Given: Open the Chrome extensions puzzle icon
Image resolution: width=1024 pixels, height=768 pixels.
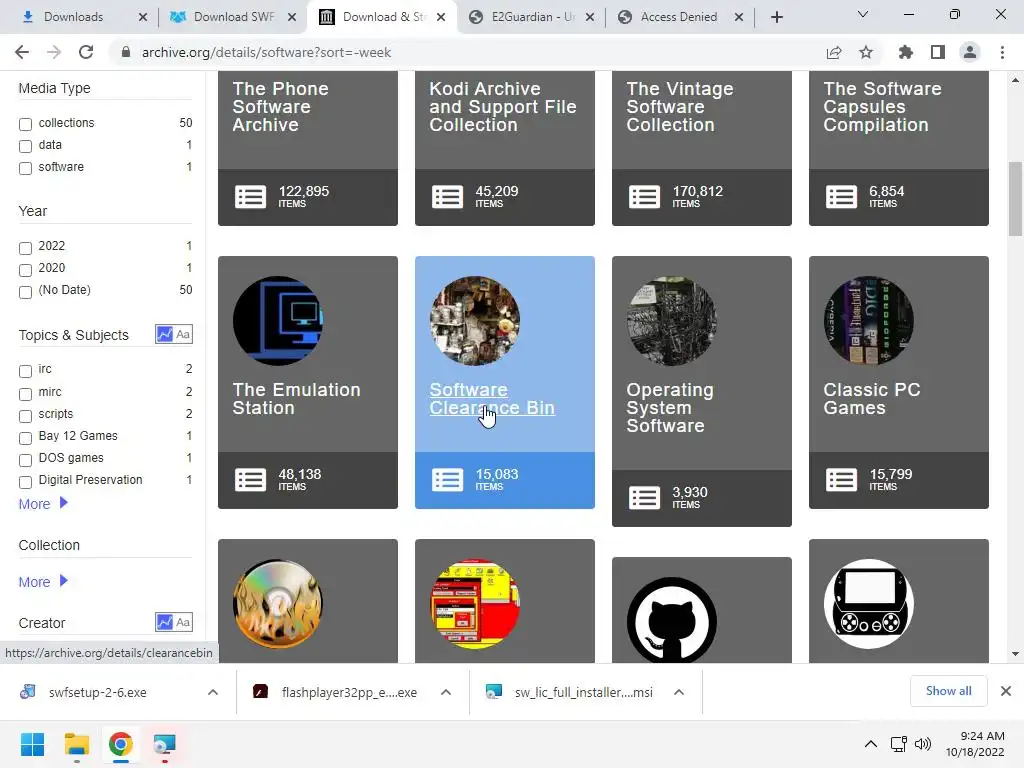Looking at the screenshot, I should pyautogui.click(x=906, y=52).
